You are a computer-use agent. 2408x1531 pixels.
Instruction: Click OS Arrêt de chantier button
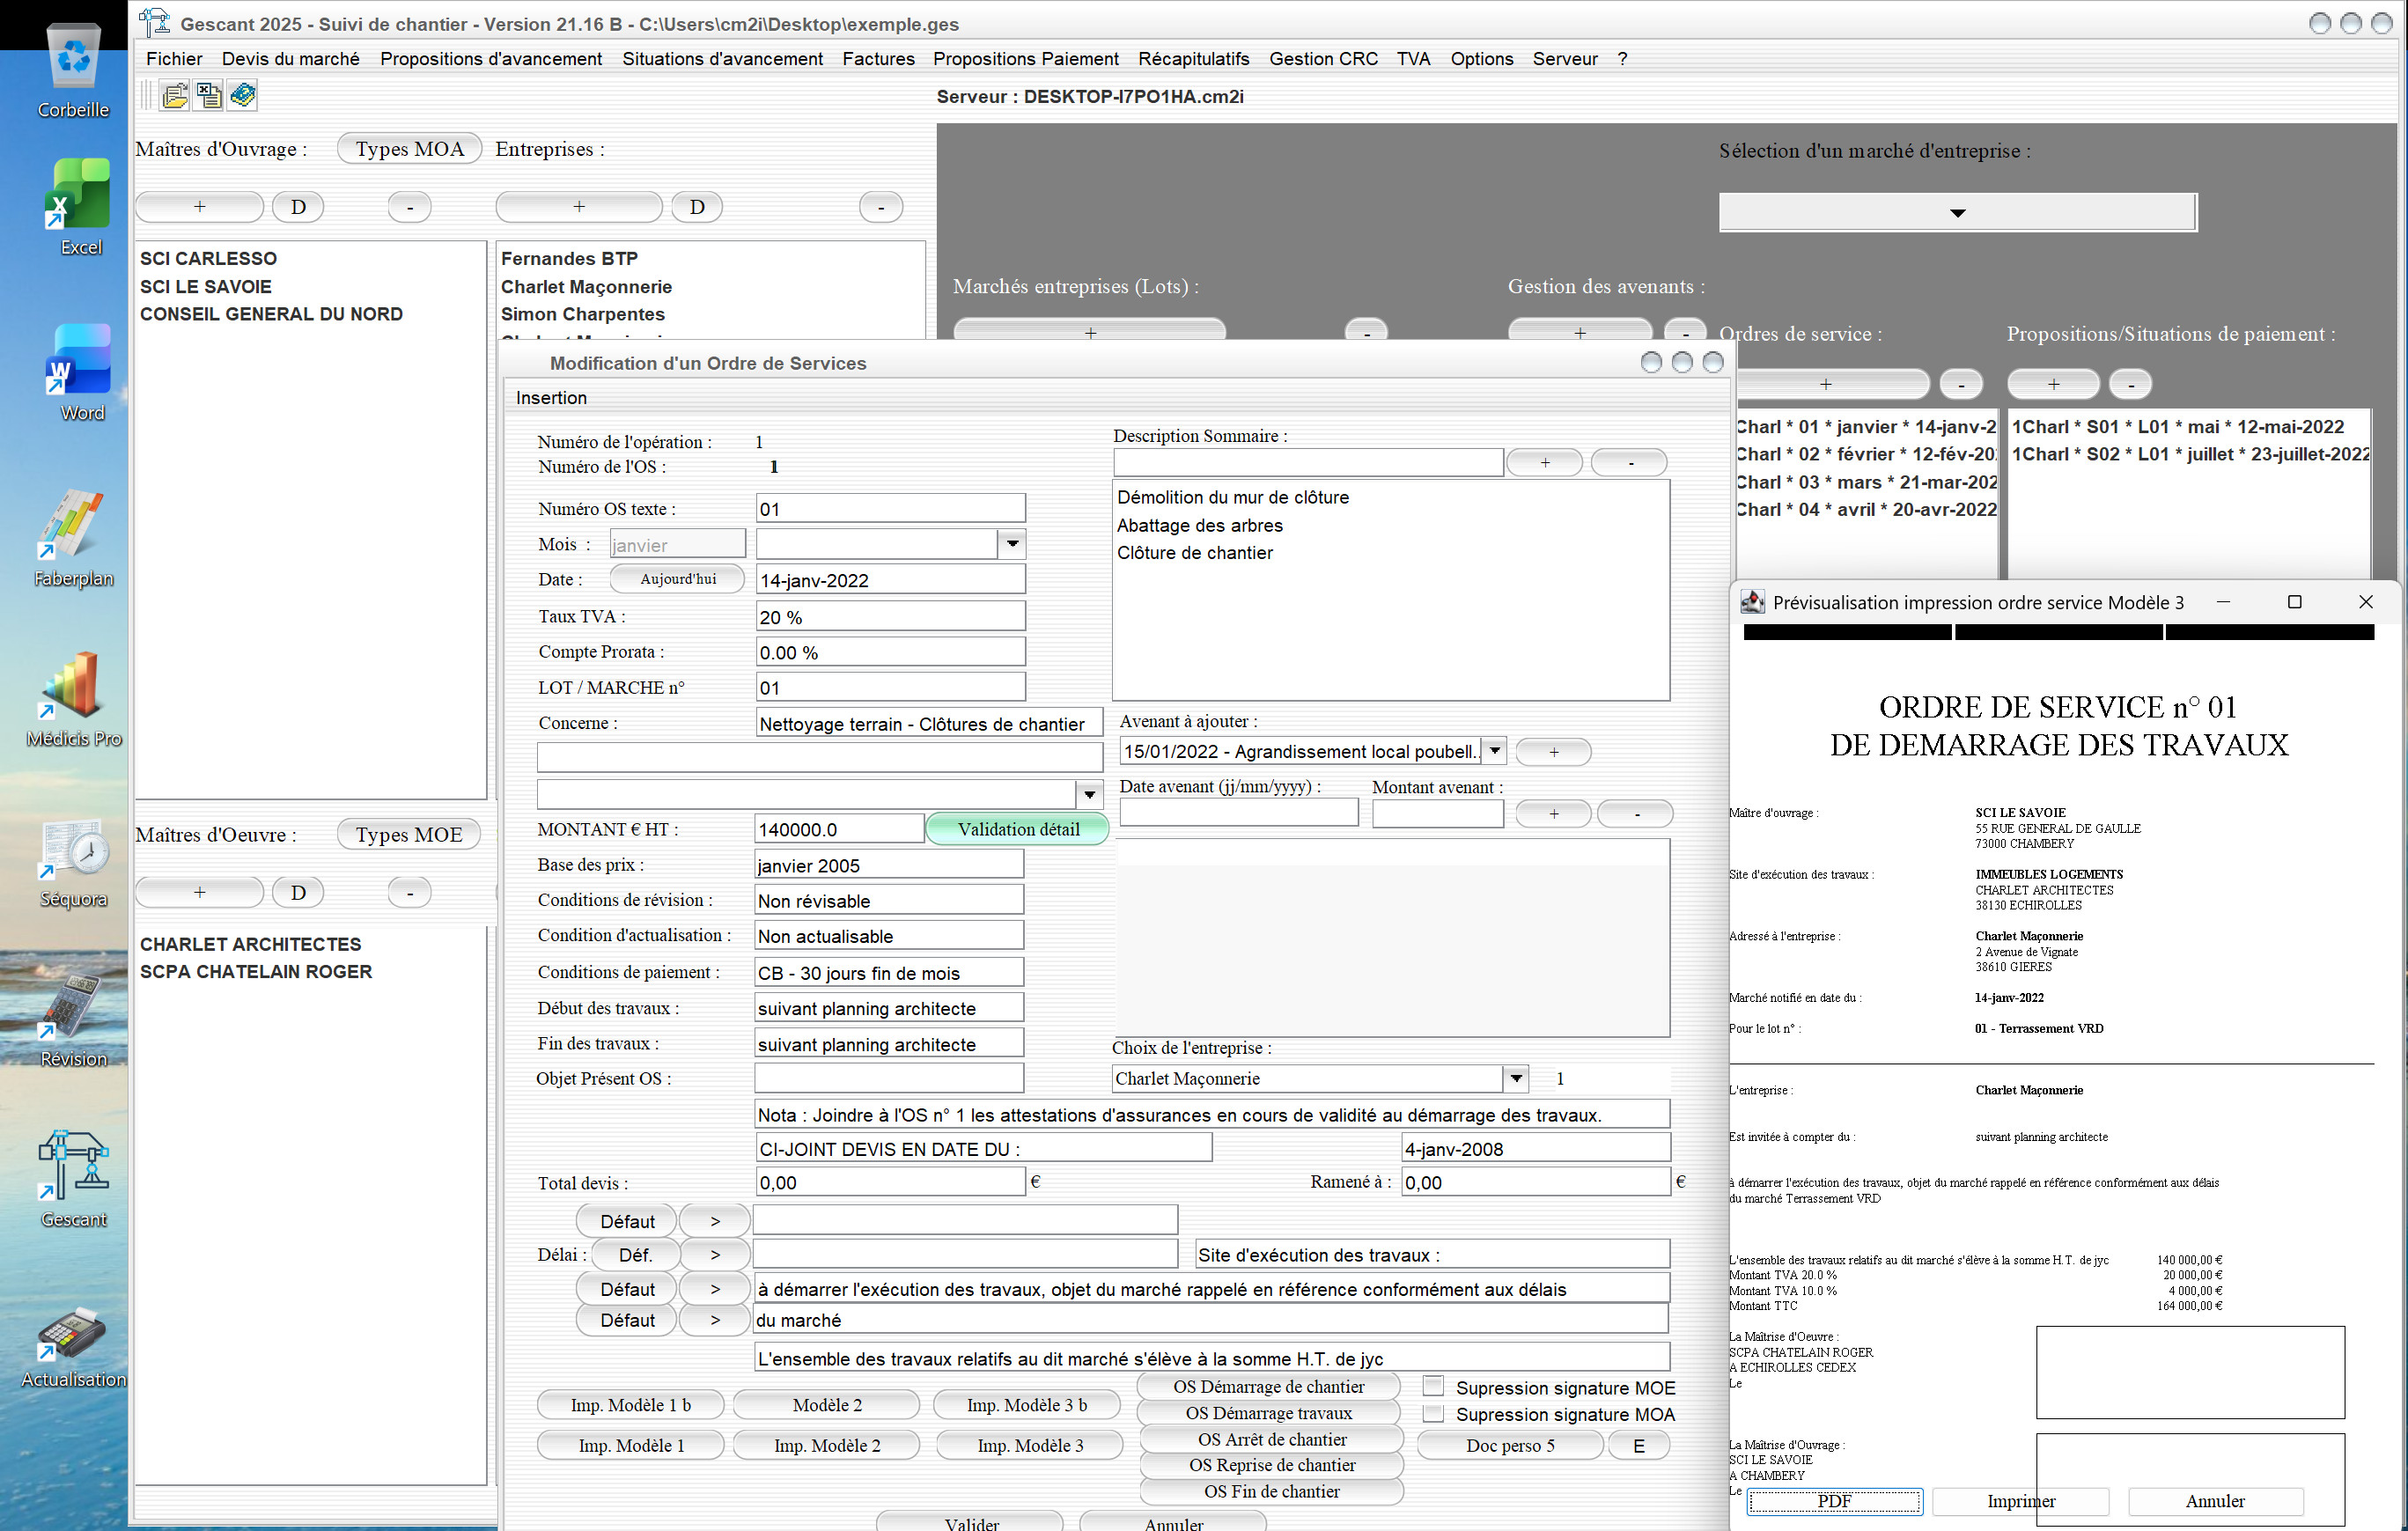pos(1272,1439)
